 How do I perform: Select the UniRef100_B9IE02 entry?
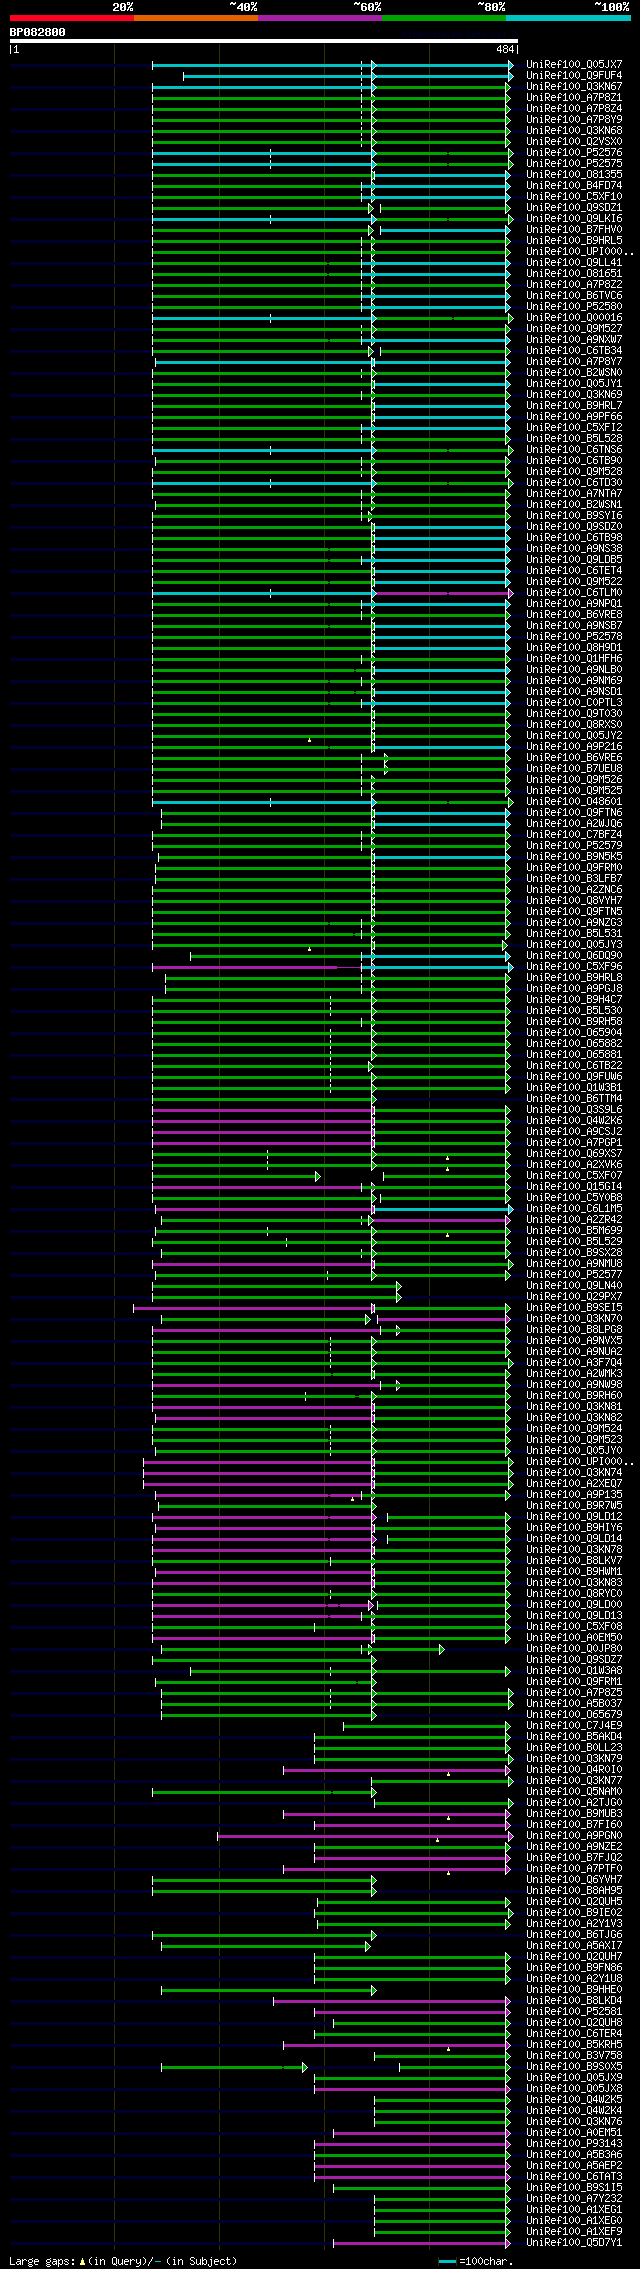tap(574, 1912)
